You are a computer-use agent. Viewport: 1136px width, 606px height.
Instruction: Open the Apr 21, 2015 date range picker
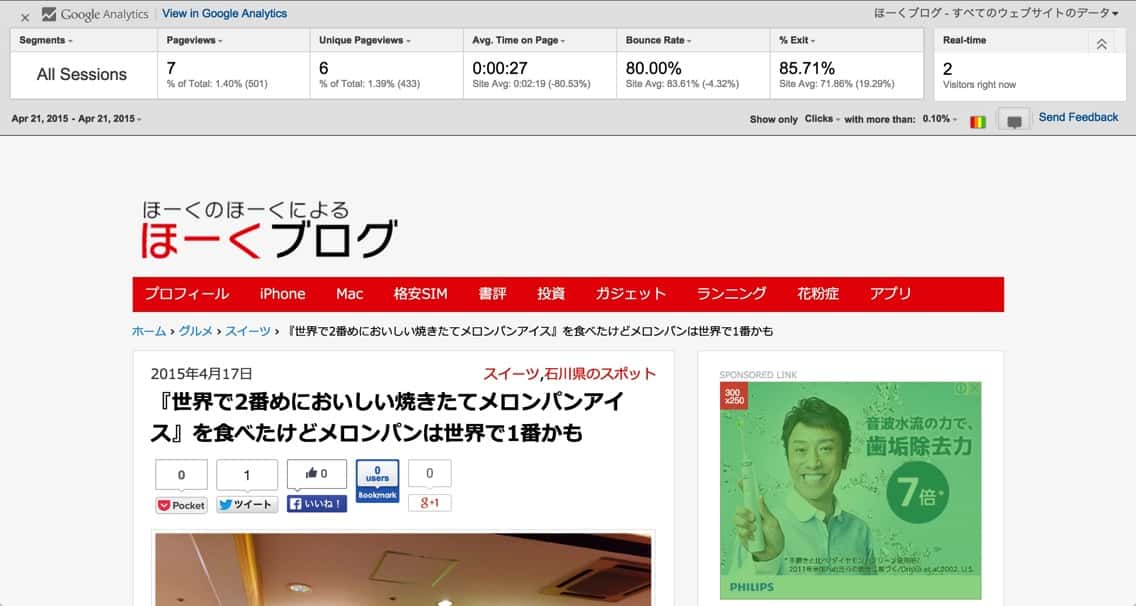tap(76, 119)
